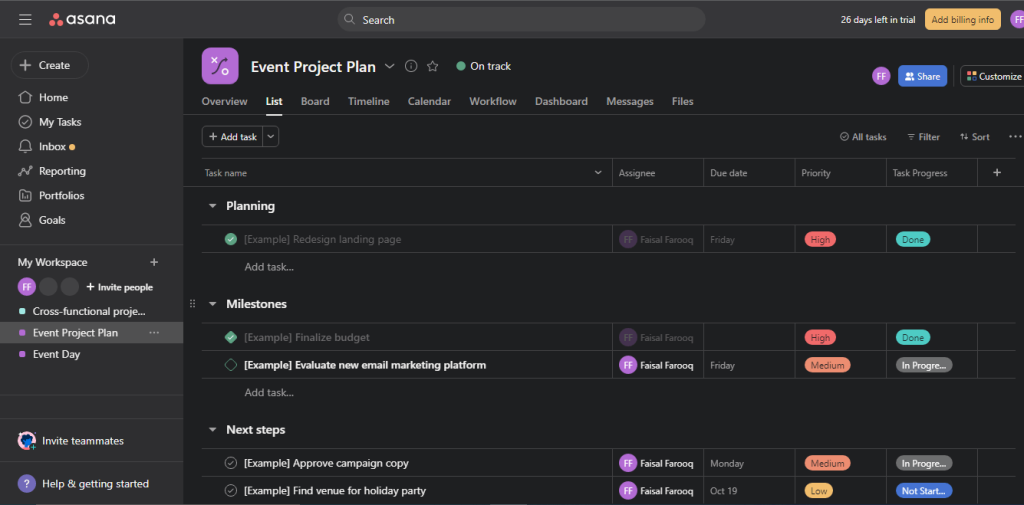Image resolution: width=1024 pixels, height=505 pixels.
Task: Click Add task... under Planning section
Action: (269, 267)
